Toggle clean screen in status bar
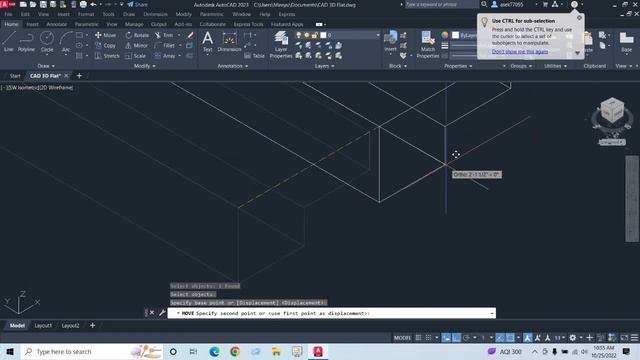 click(624, 338)
